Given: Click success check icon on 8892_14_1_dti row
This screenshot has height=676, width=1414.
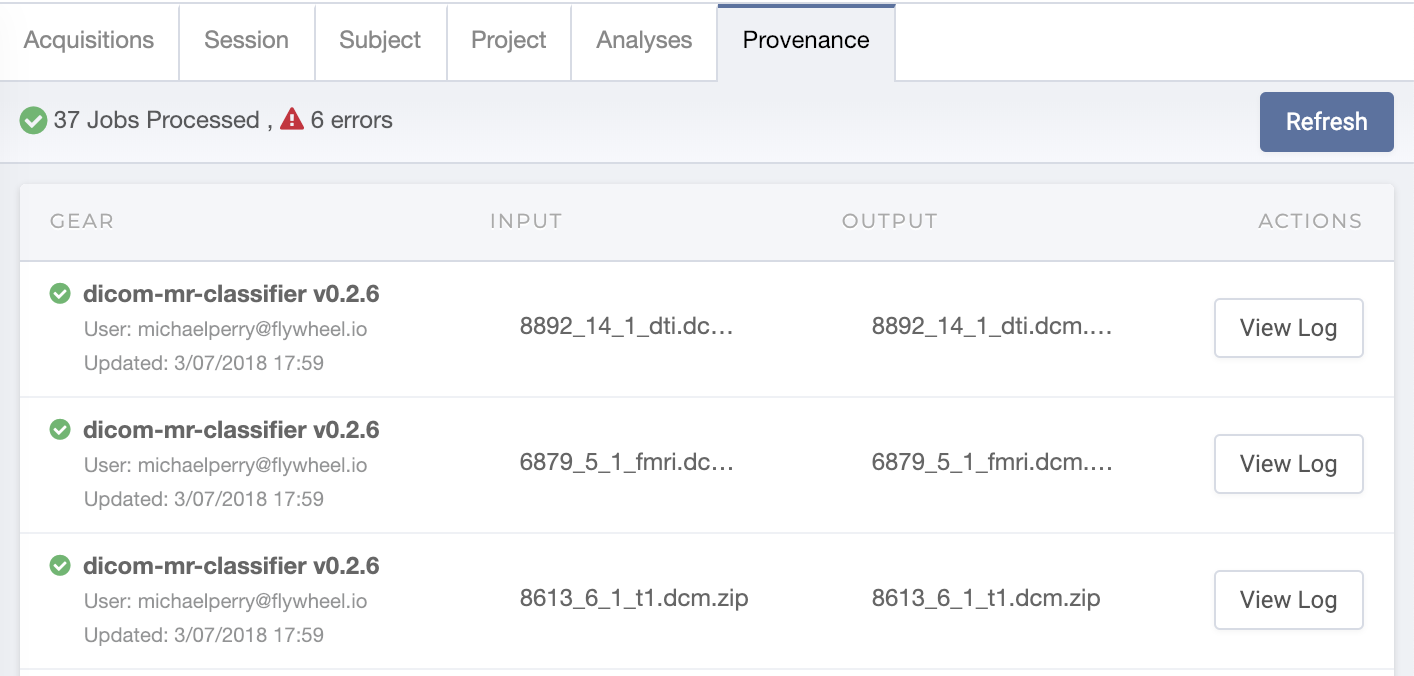Looking at the screenshot, I should pyautogui.click(x=60, y=294).
